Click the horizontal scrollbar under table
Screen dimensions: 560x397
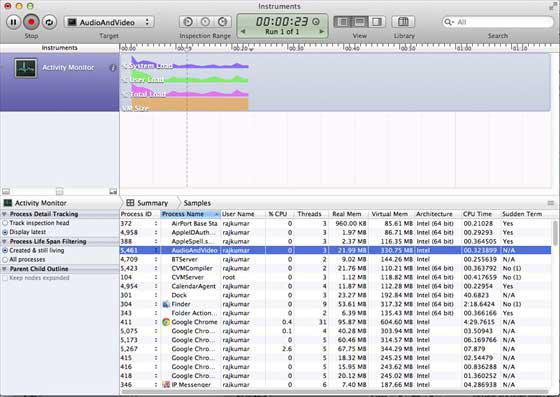click(x=335, y=392)
